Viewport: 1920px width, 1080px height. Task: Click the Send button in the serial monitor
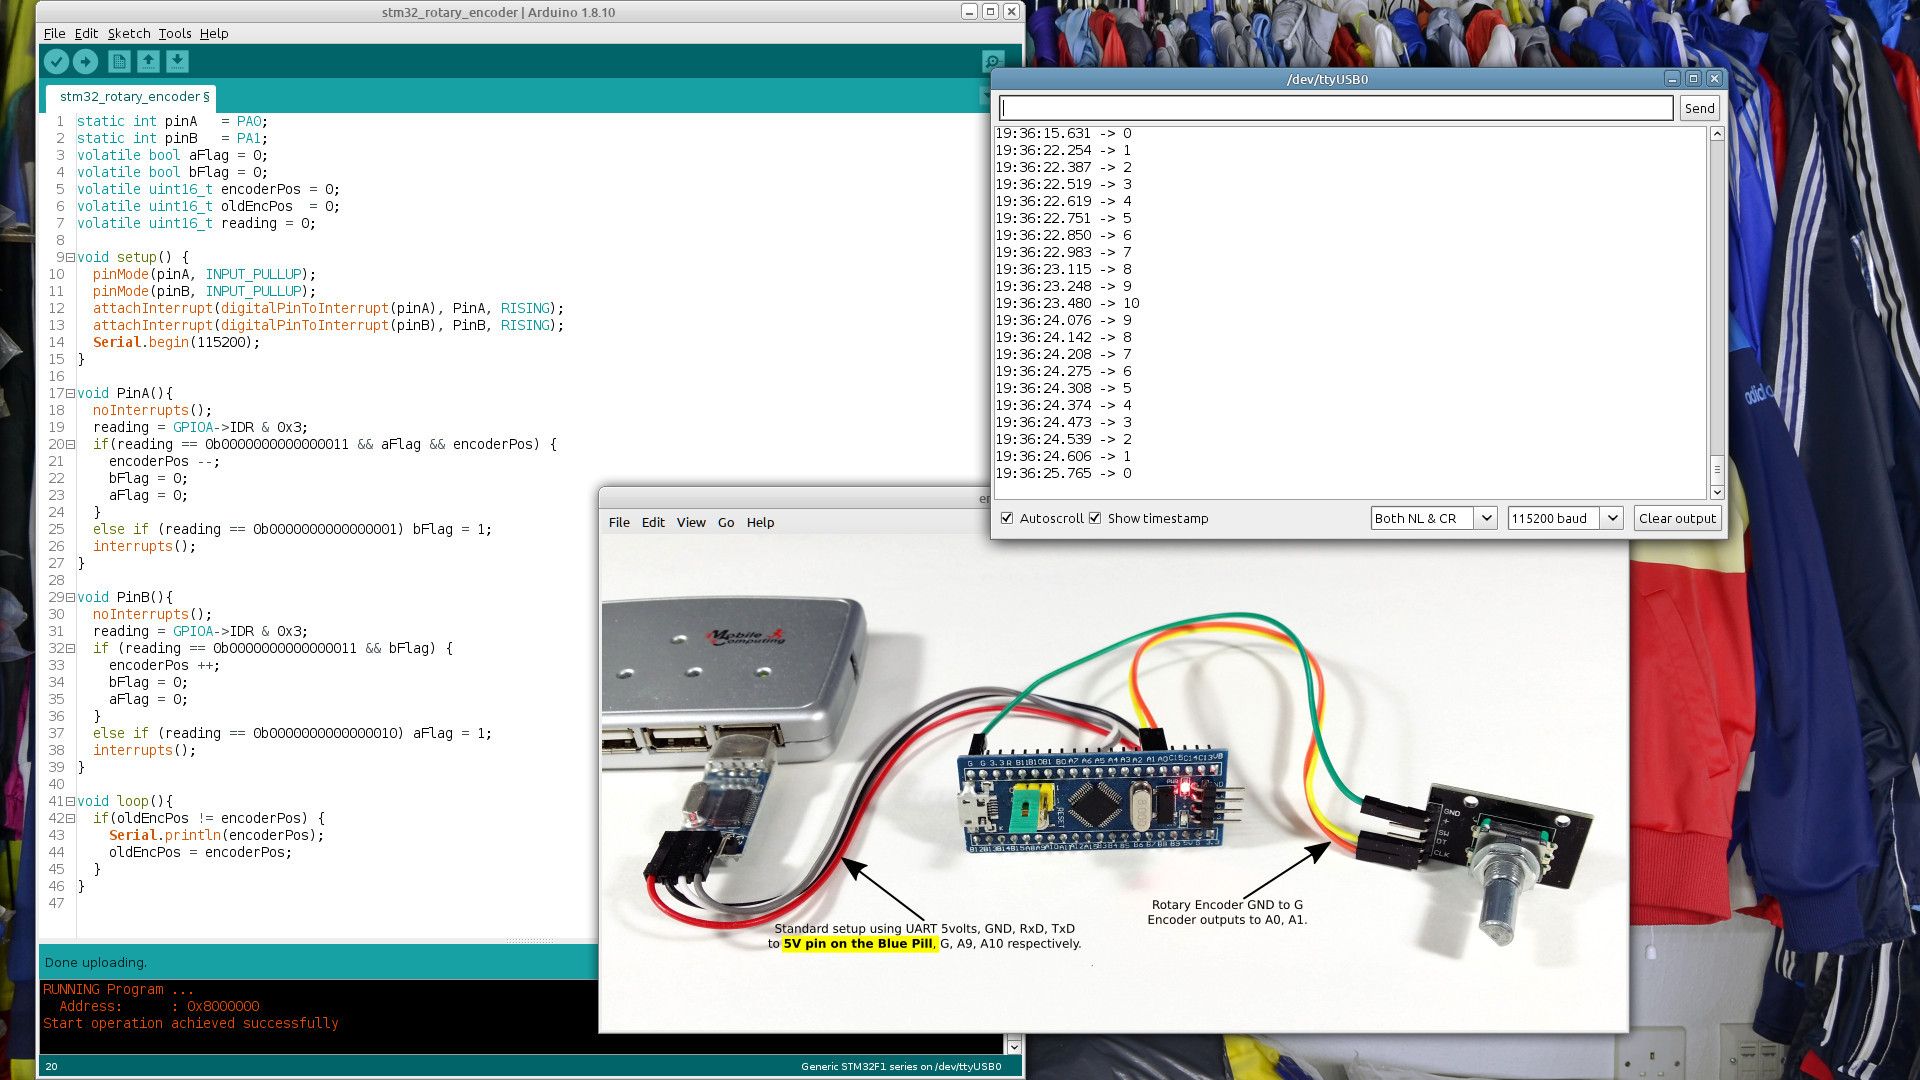pos(1699,108)
